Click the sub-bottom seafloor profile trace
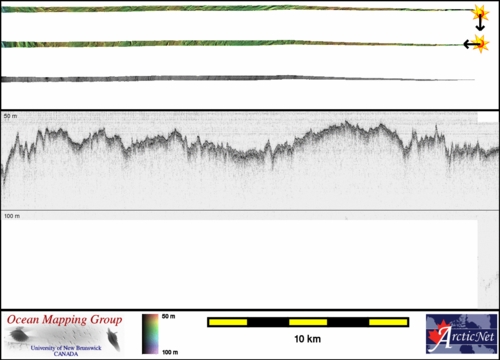This screenshot has height=360, width=500. (250, 147)
